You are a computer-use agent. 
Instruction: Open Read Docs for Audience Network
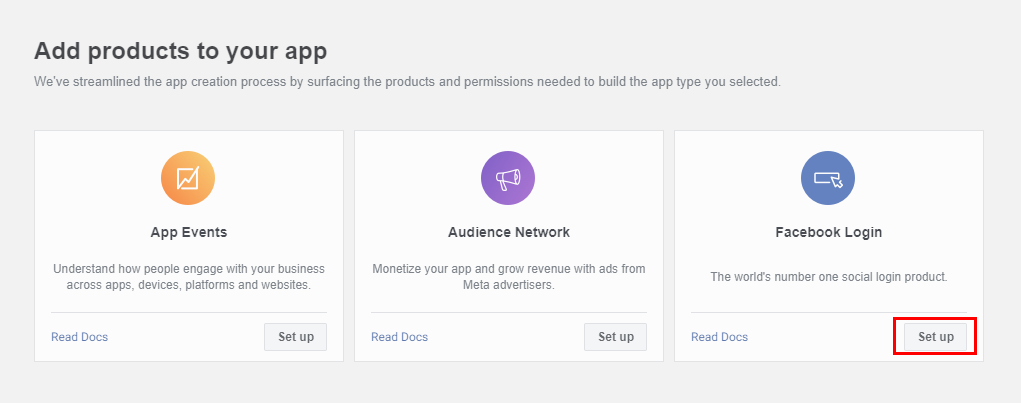[399, 337]
